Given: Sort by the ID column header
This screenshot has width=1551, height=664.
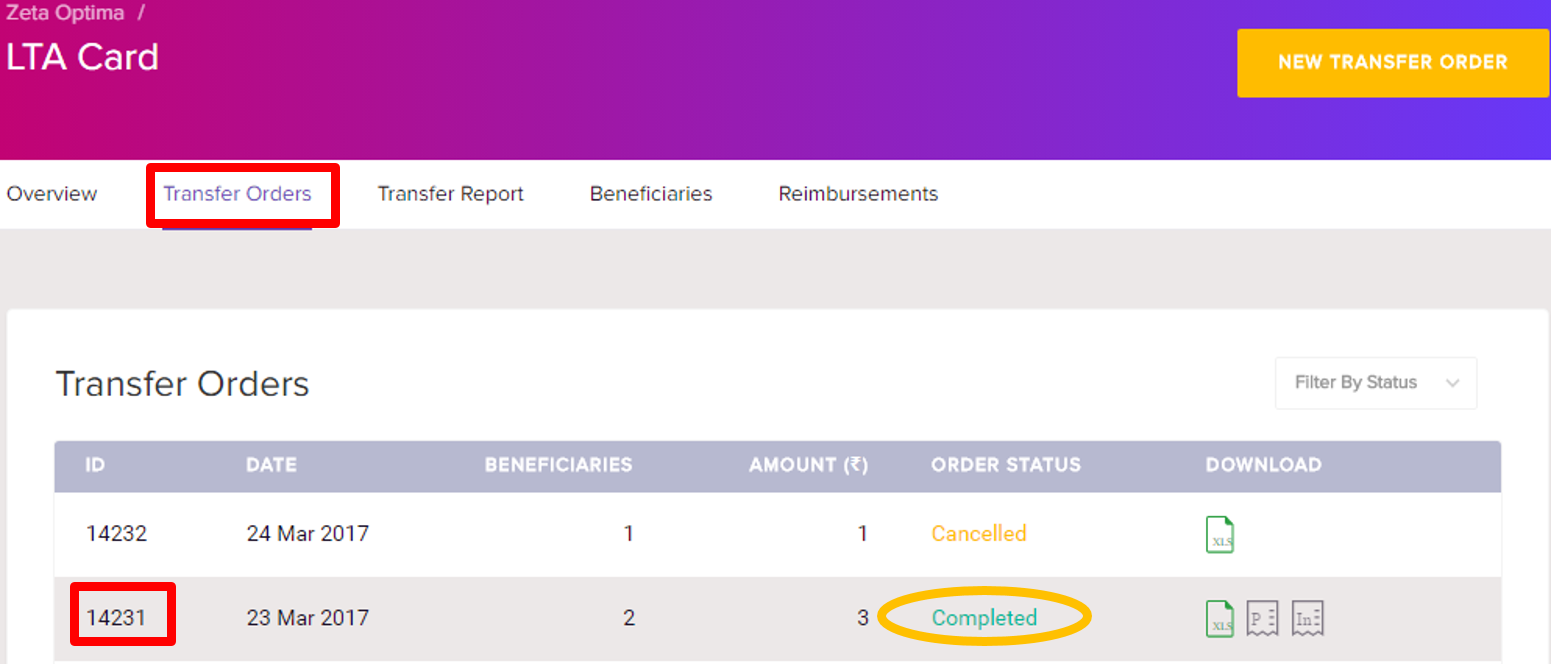Looking at the screenshot, I should pos(95,465).
